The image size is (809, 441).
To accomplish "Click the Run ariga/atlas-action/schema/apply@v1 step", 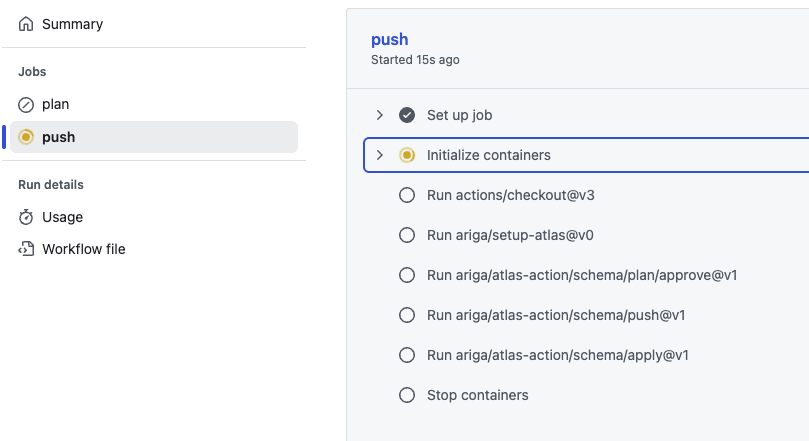I will coord(558,355).
